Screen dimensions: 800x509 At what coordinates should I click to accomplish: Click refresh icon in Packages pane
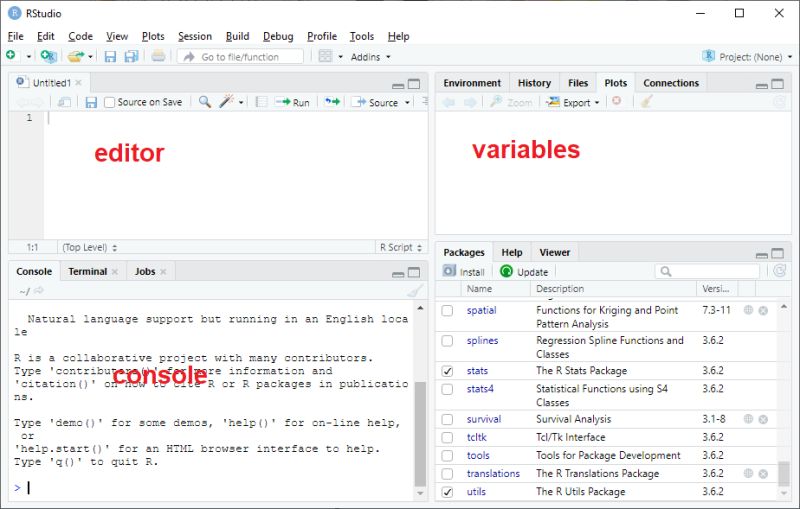(x=779, y=271)
